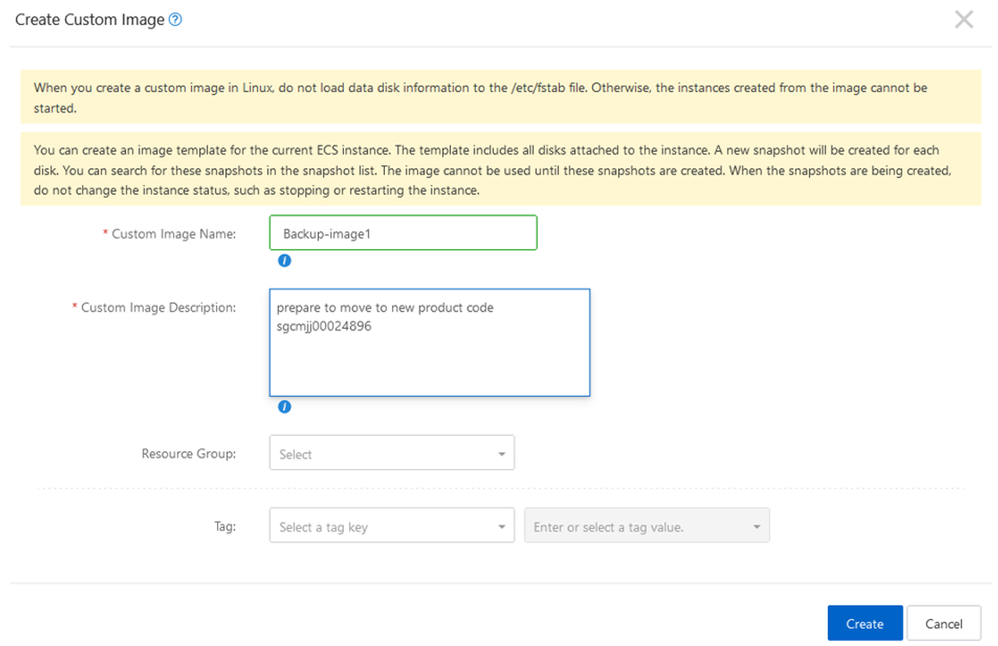The width and height of the screenshot is (998, 646).
Task: Open the Resource Group dropdown
Action: tap(391, 454)
